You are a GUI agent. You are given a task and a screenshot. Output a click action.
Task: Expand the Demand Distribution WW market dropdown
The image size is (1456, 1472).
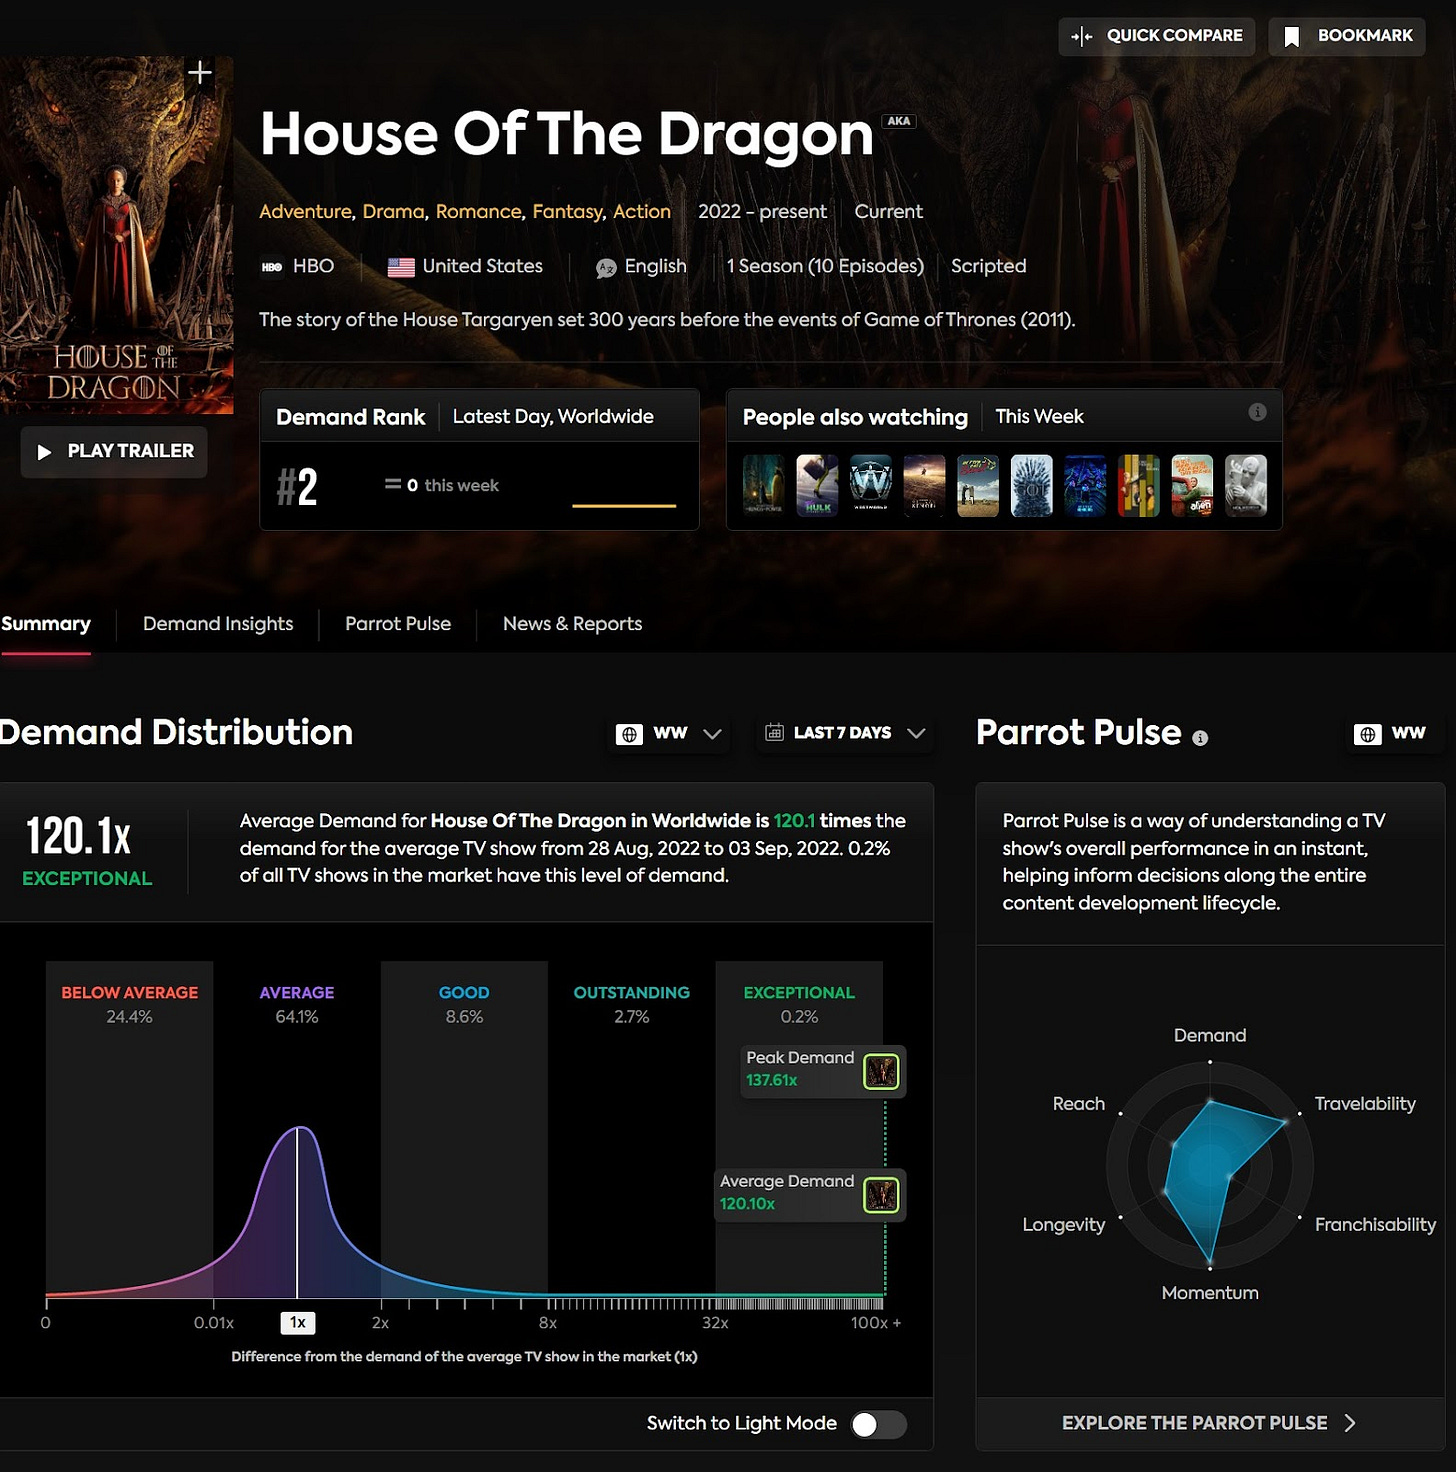668,733
